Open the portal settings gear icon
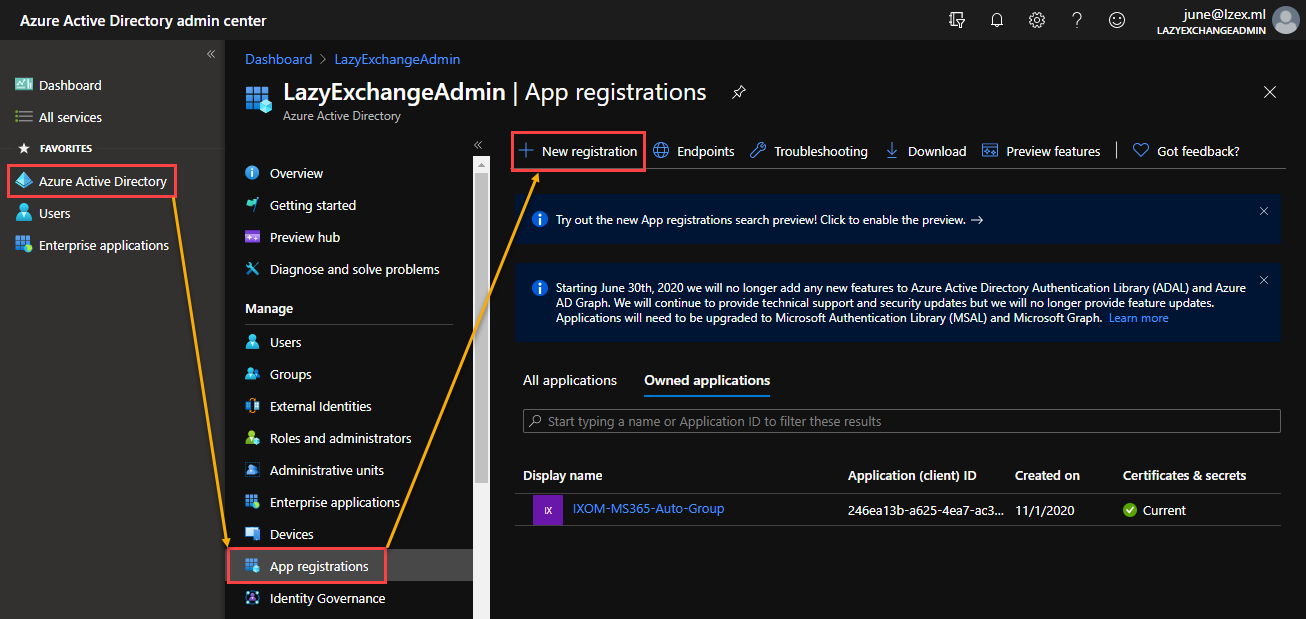Screen dimensions: 1306x619 pyautogui.click(x=1037, y=20)
